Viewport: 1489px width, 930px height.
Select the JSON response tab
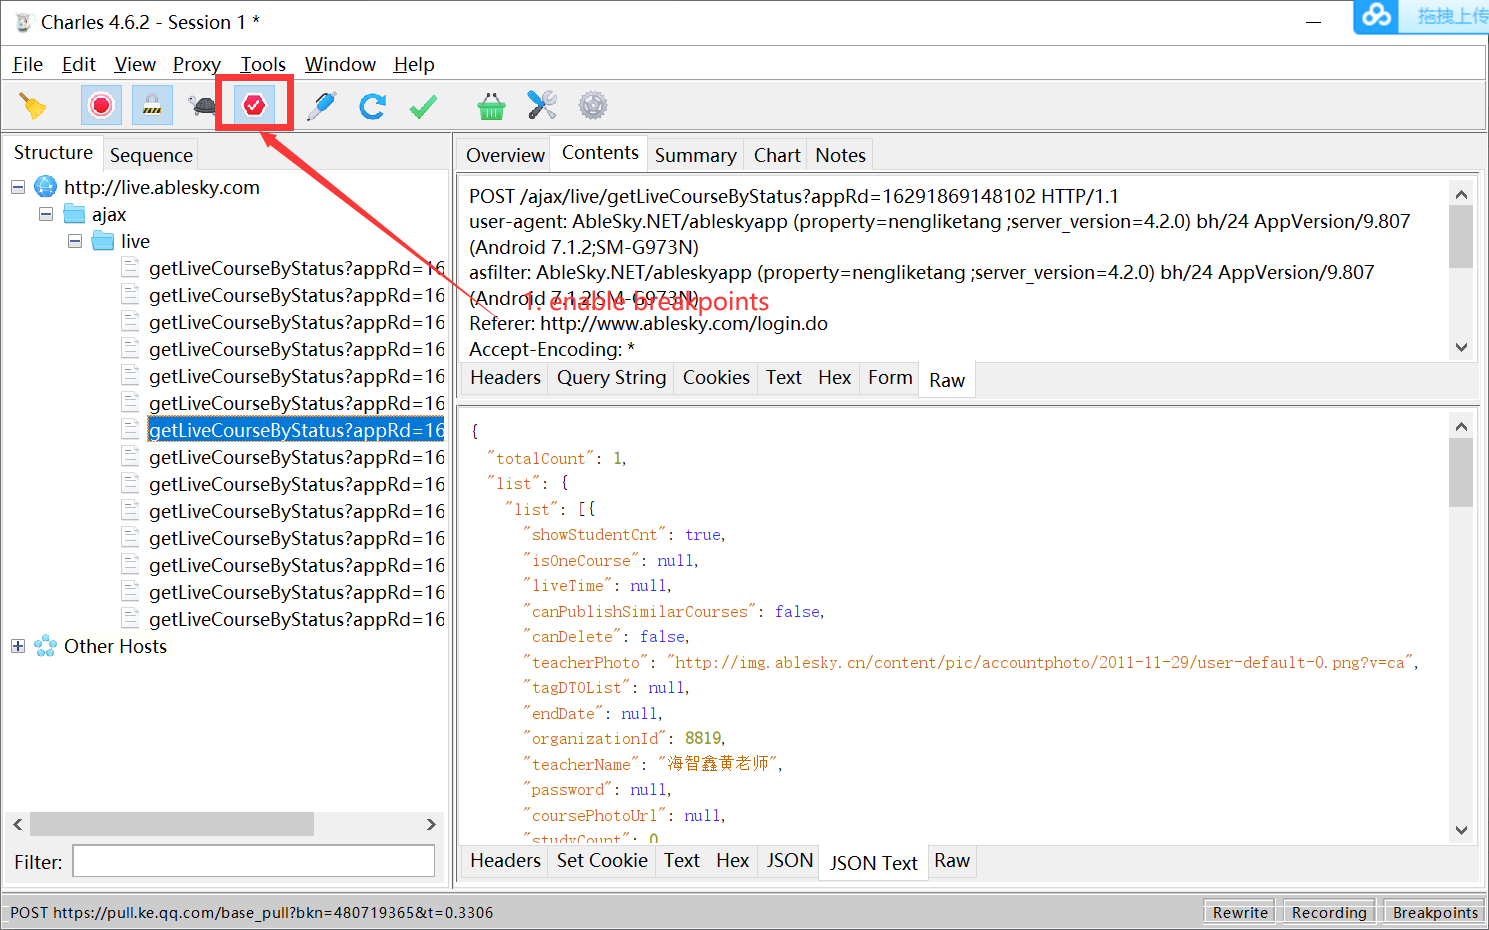(790, 860)
